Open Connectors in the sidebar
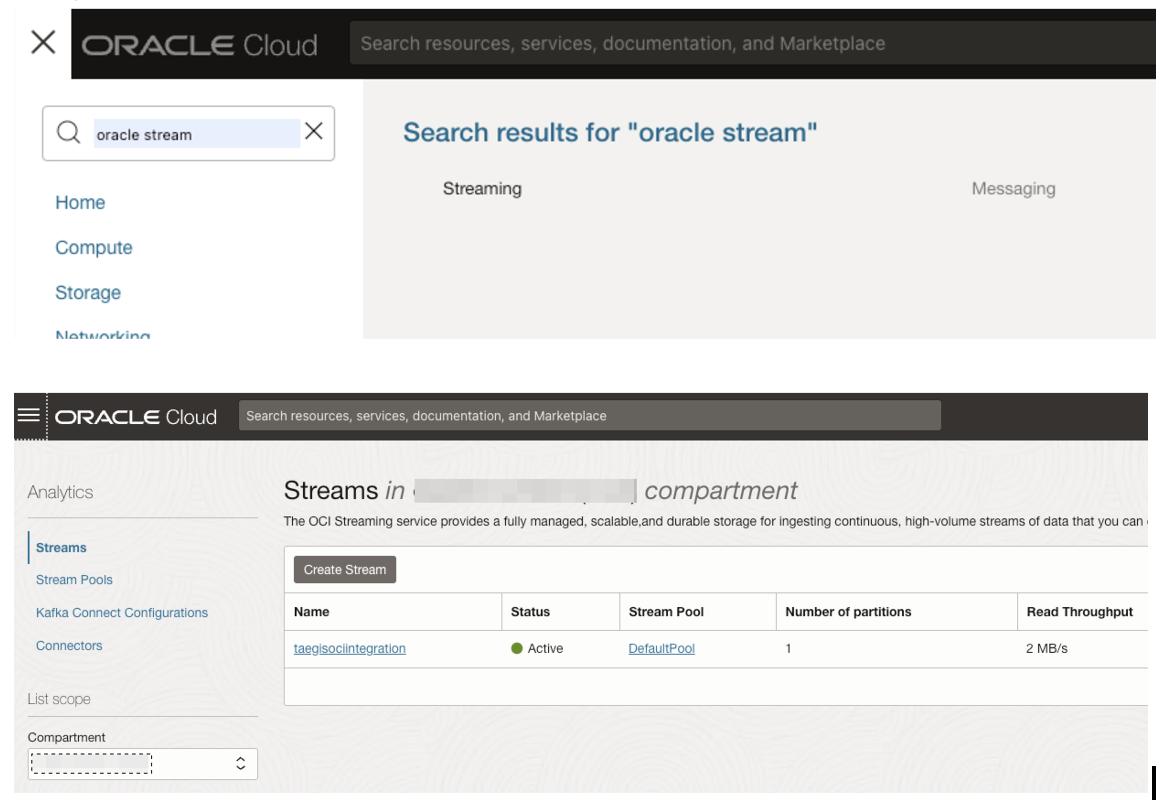The width and height of the screenshot is (1162, 802). click(x=69, y=646)
